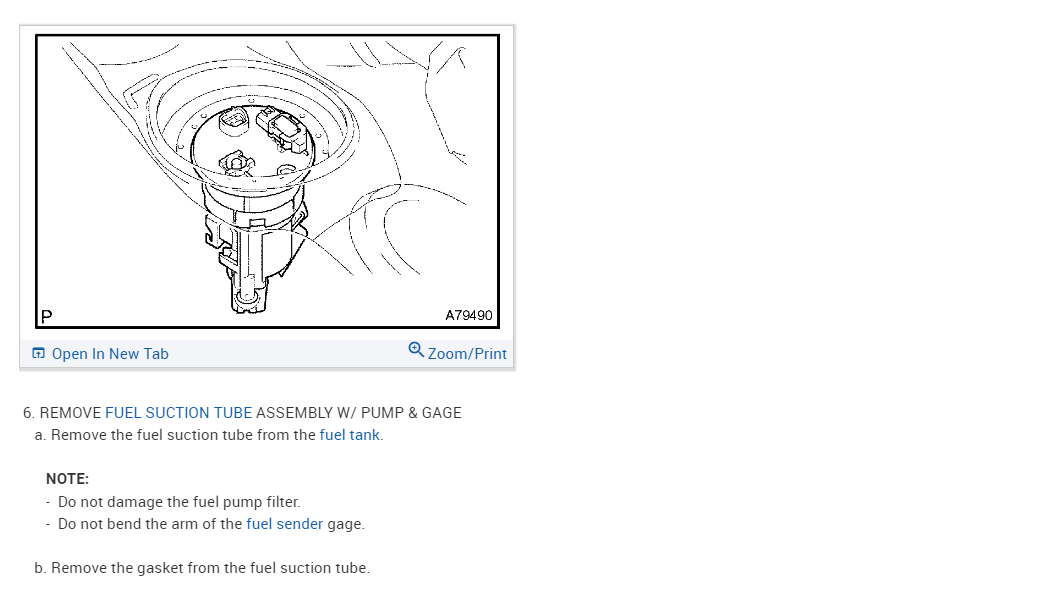
Task: Click the magnifier Zoom/Print icon
Action: tap(416, 349)
